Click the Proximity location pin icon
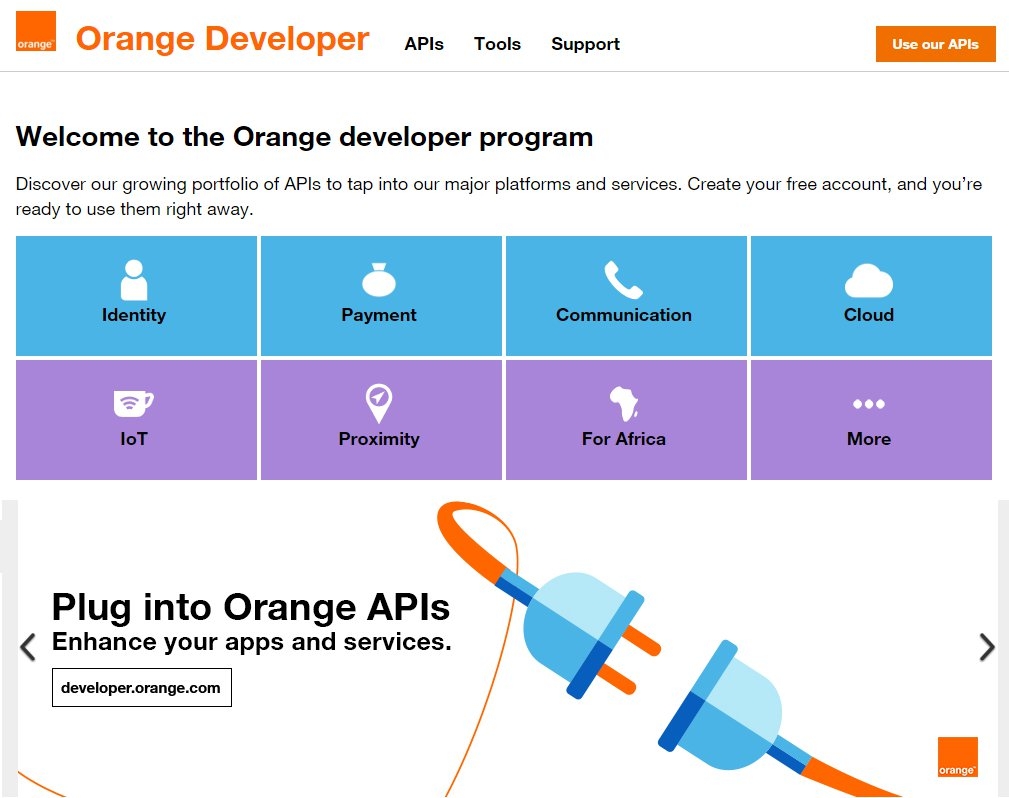 [379, 404]
